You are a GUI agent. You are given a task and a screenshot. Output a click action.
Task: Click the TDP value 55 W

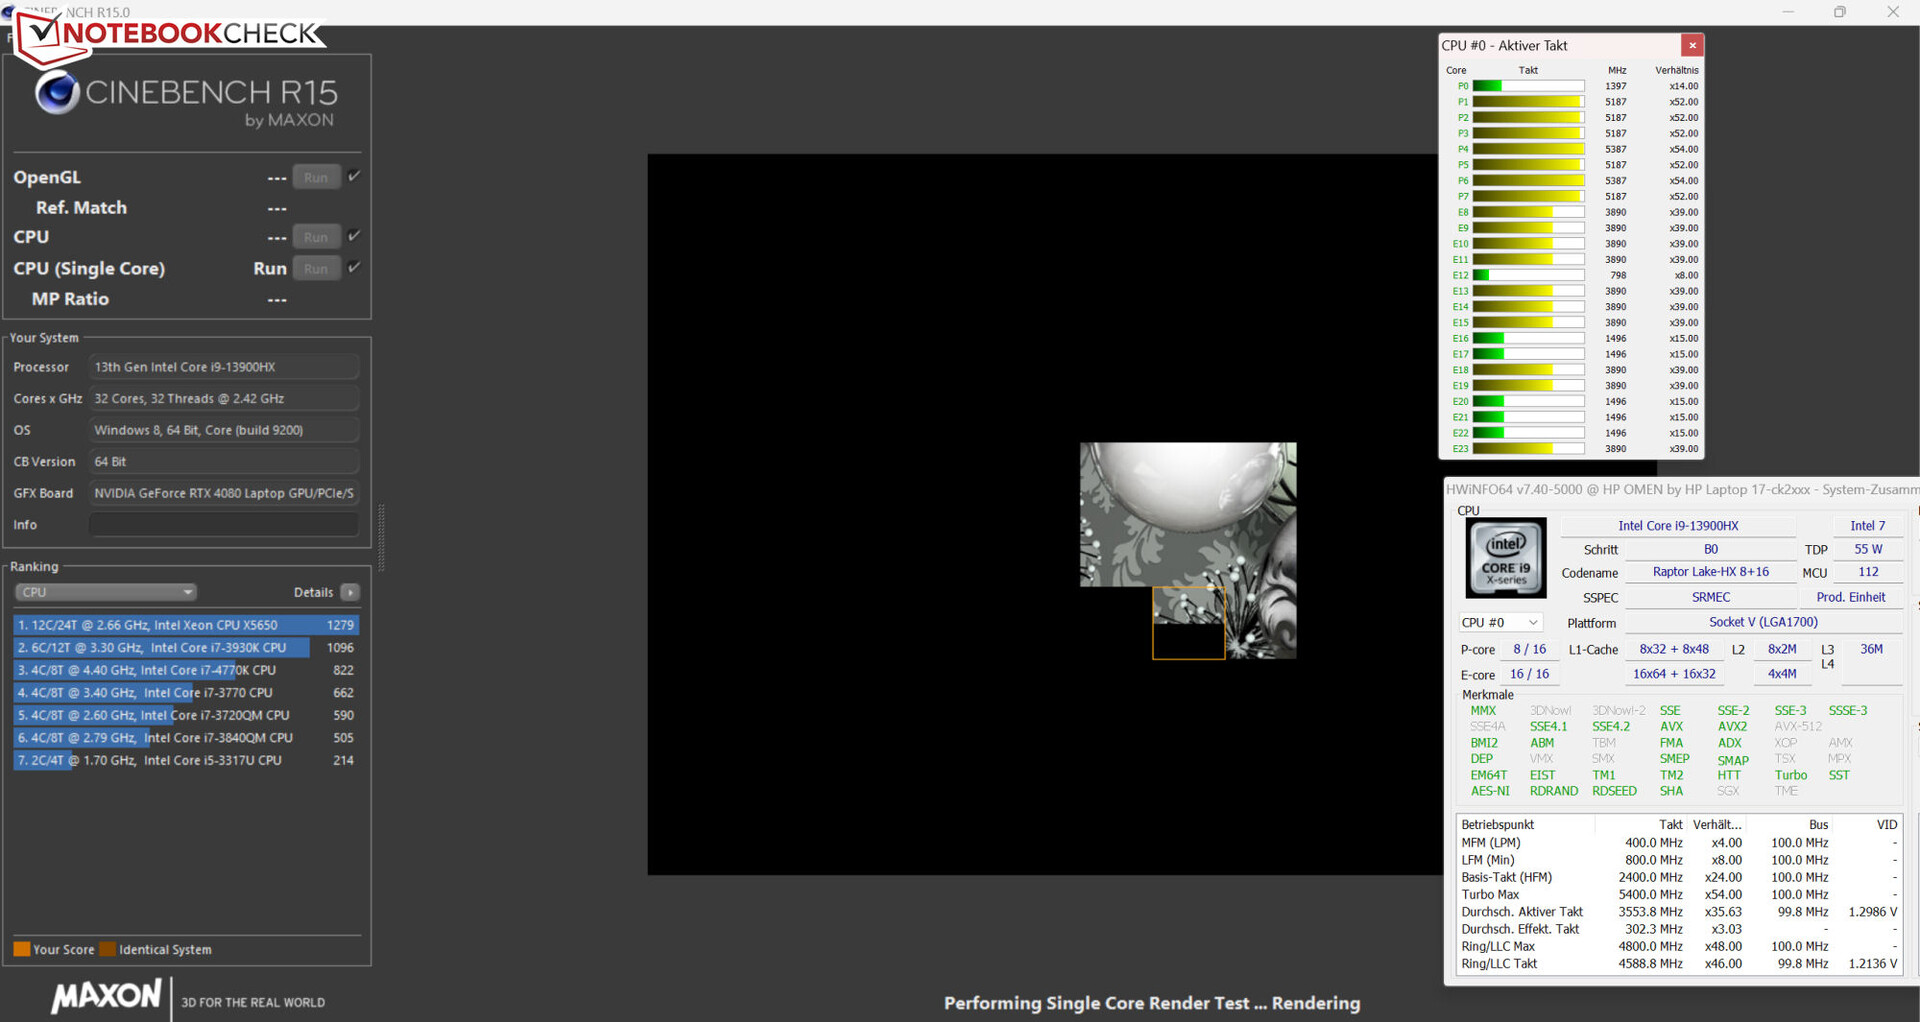click(1867, 549)
